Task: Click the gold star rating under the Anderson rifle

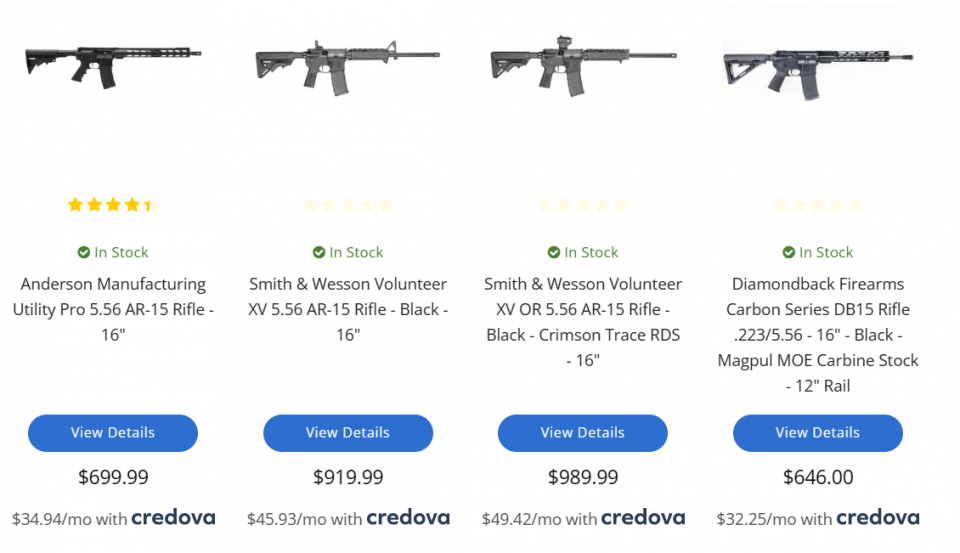Action: [113, 205]
